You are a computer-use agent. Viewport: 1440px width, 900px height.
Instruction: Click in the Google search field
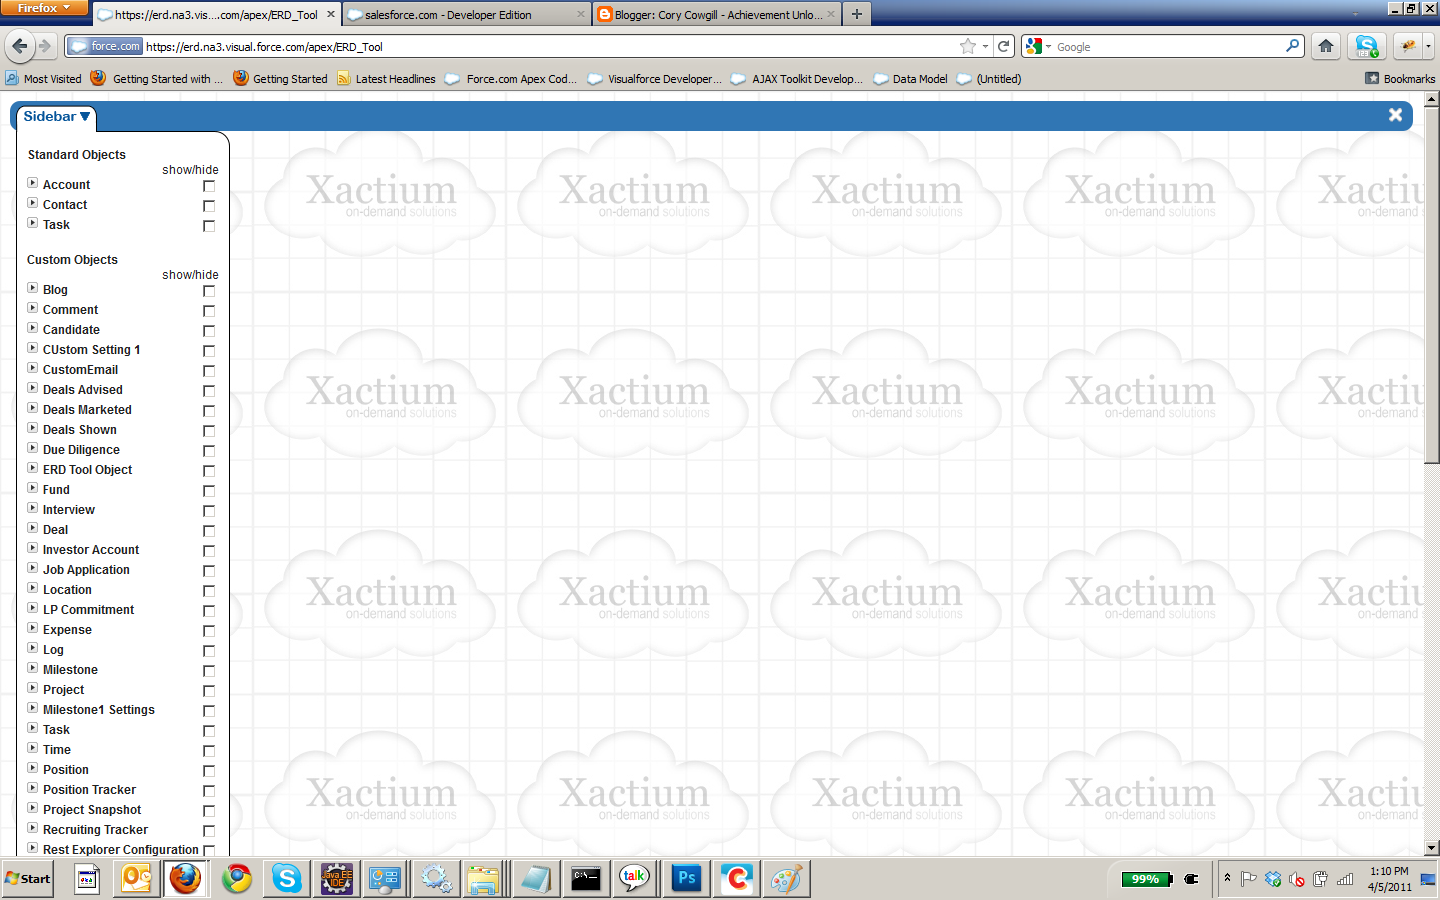(x=1168, y=46)
